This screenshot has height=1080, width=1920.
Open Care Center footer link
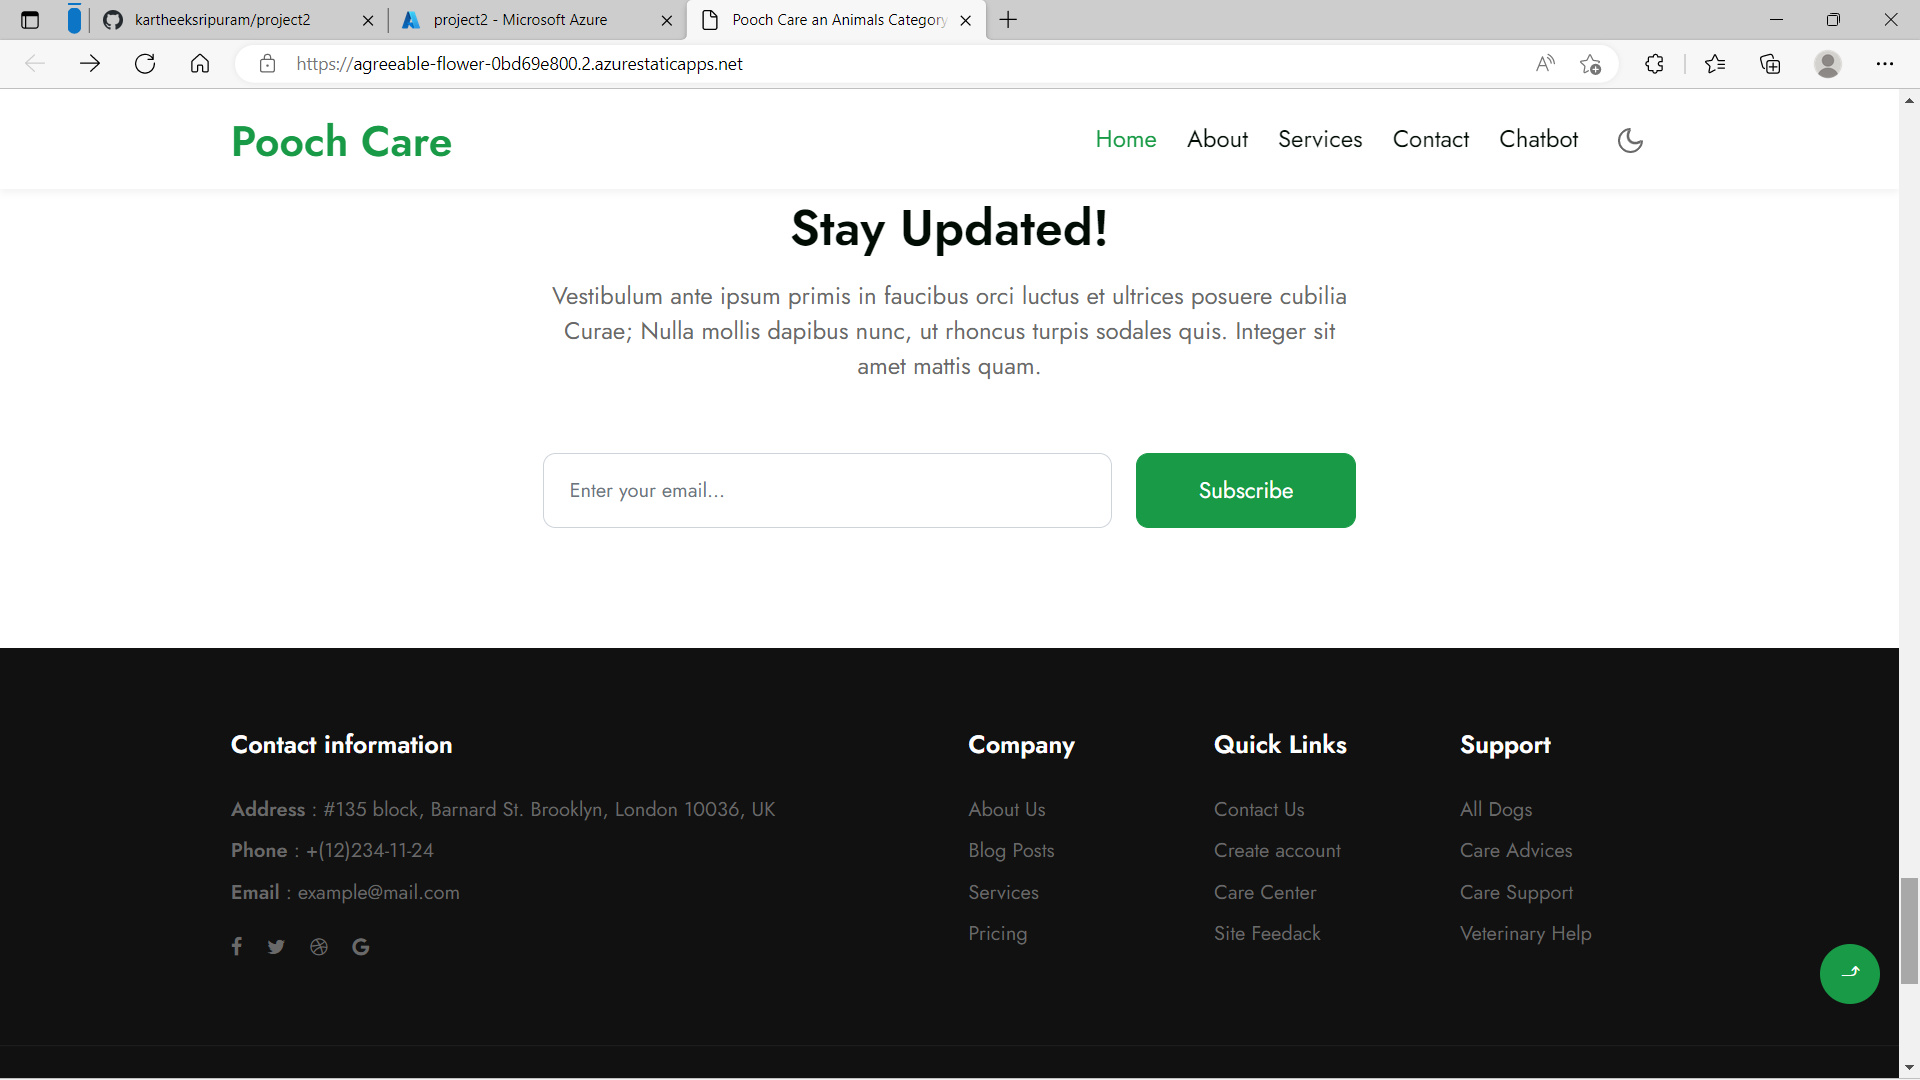[x=1265, y=892]
